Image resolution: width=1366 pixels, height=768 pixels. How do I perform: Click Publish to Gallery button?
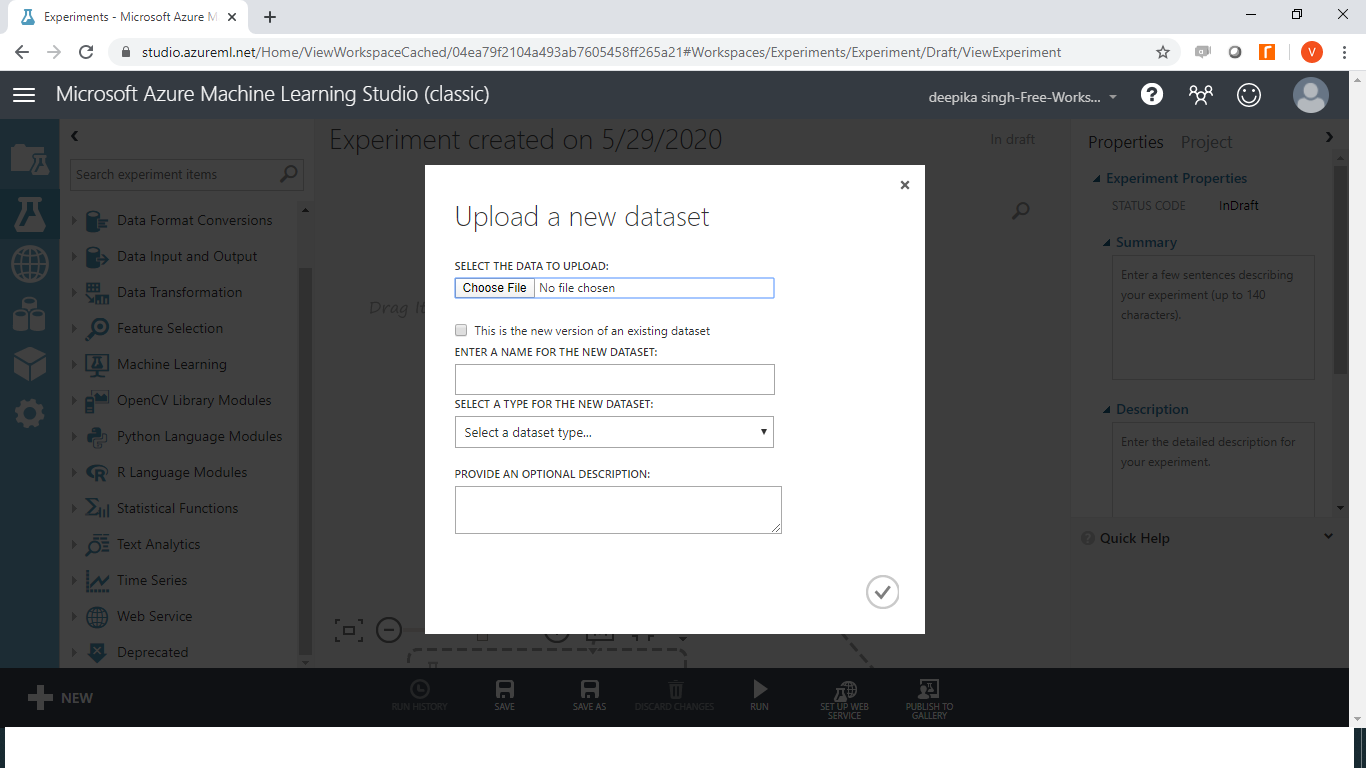pyautogui.click(x=929, y=699)
